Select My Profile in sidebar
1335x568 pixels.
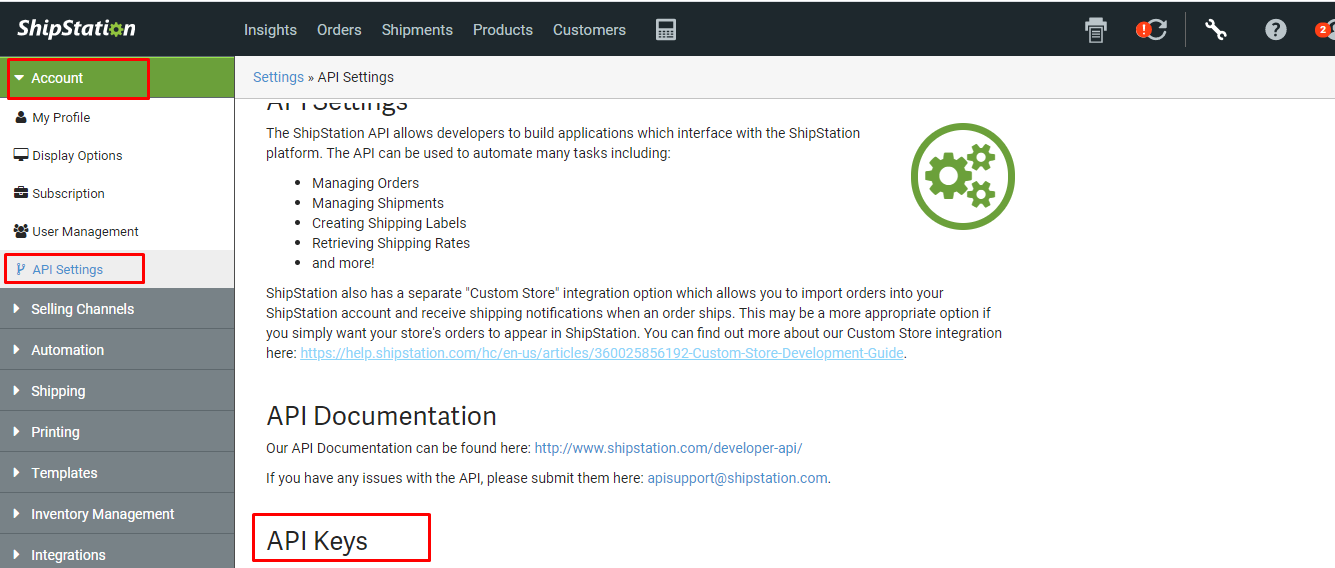117,117
